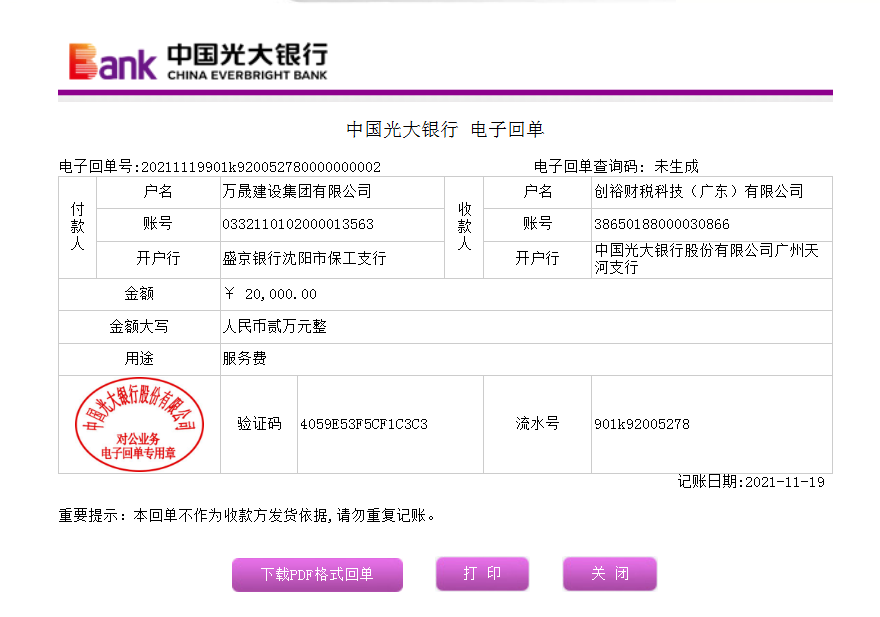880x617 pixels.
Task: Click the 下载PDF格式回单 button
Action: 317,574
